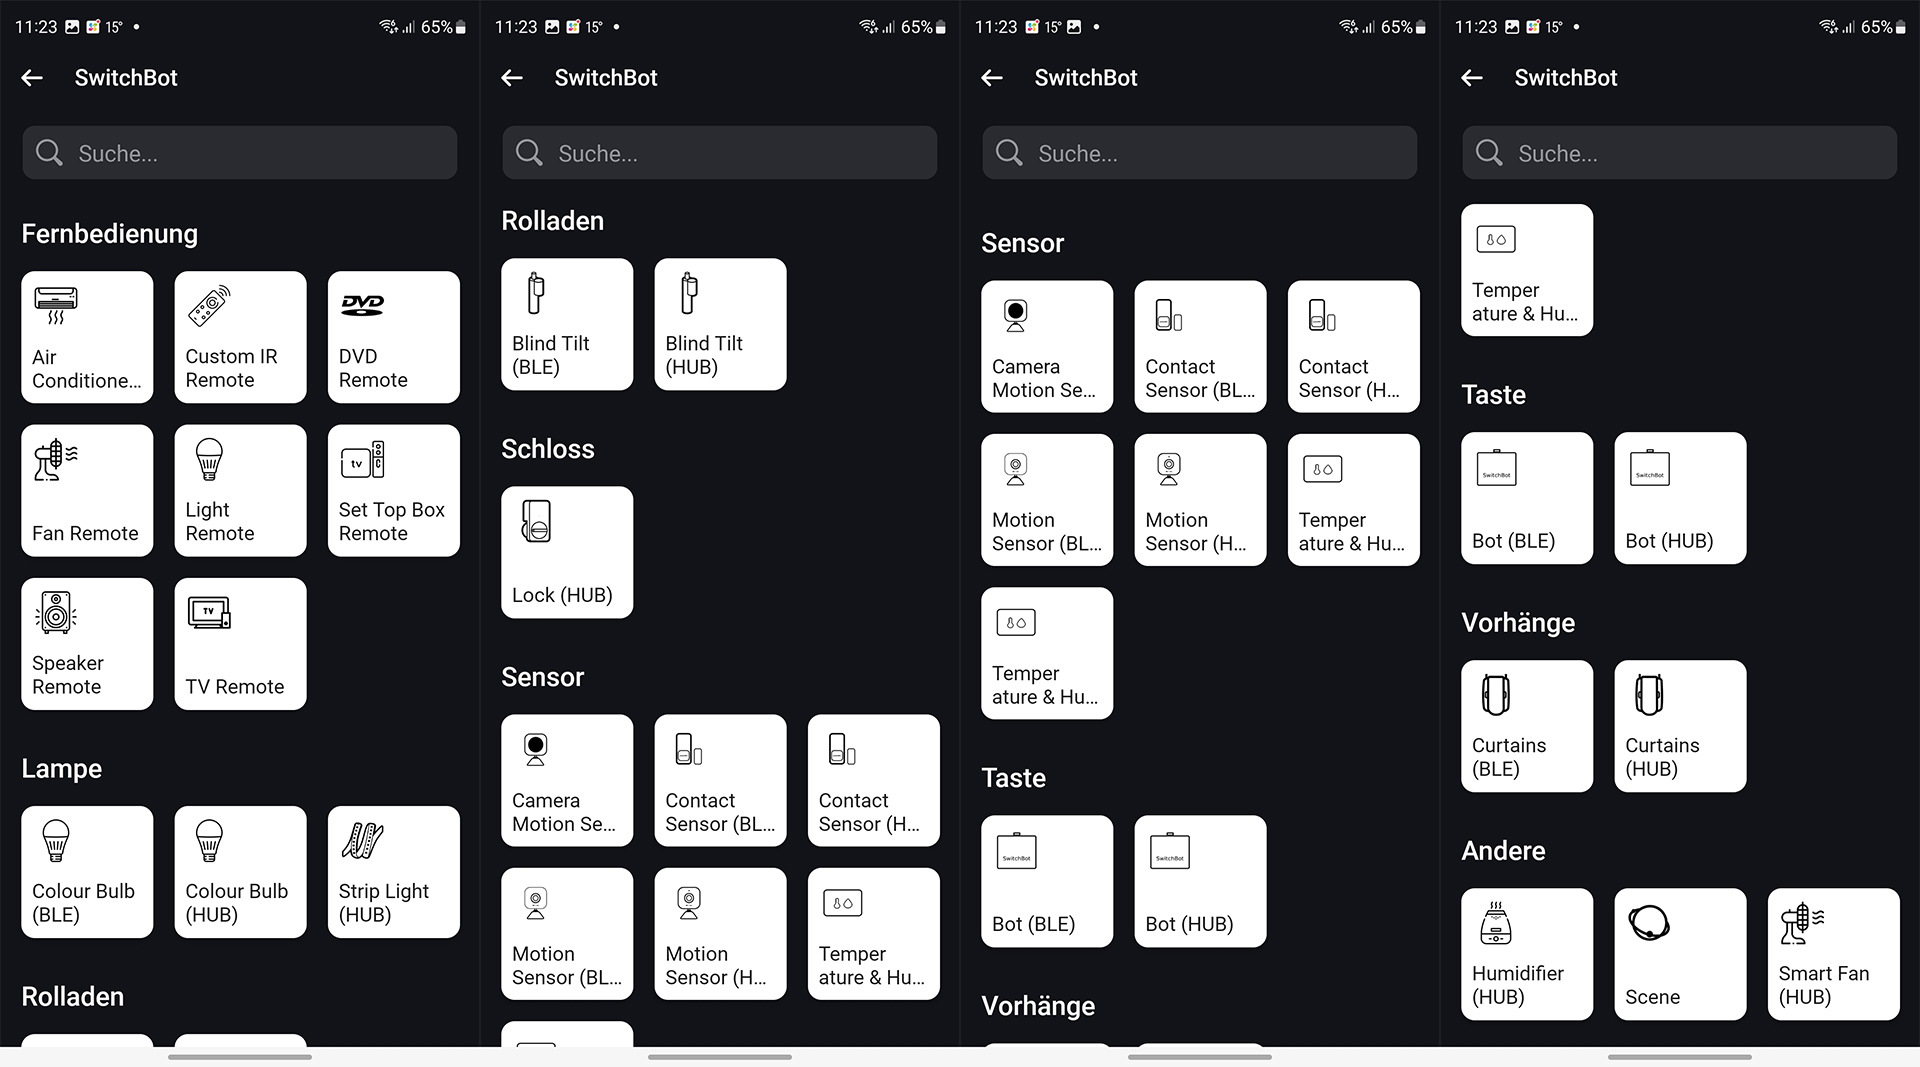Screen dimensions: 1920x1067
Task: Open Camera Motion Sensor on second screen
Action: pos(567,780)
